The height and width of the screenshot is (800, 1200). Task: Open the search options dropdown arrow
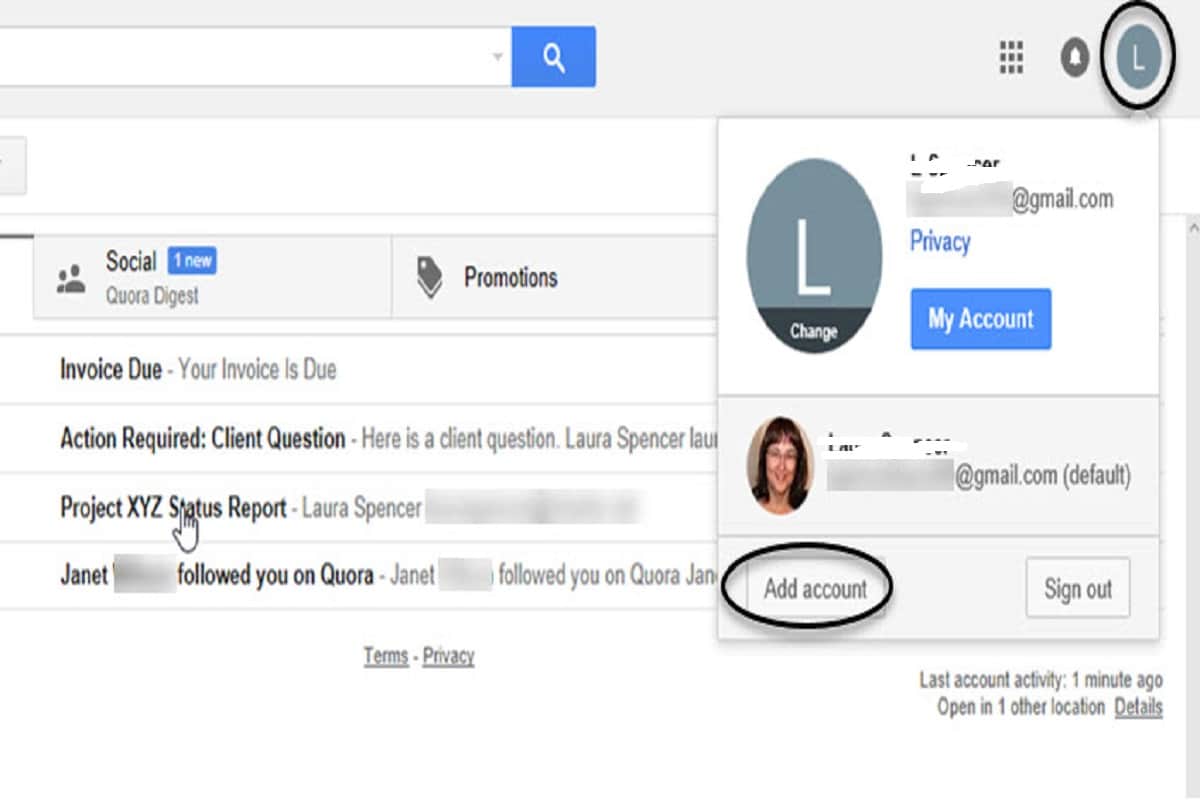[x=498, y=57]
